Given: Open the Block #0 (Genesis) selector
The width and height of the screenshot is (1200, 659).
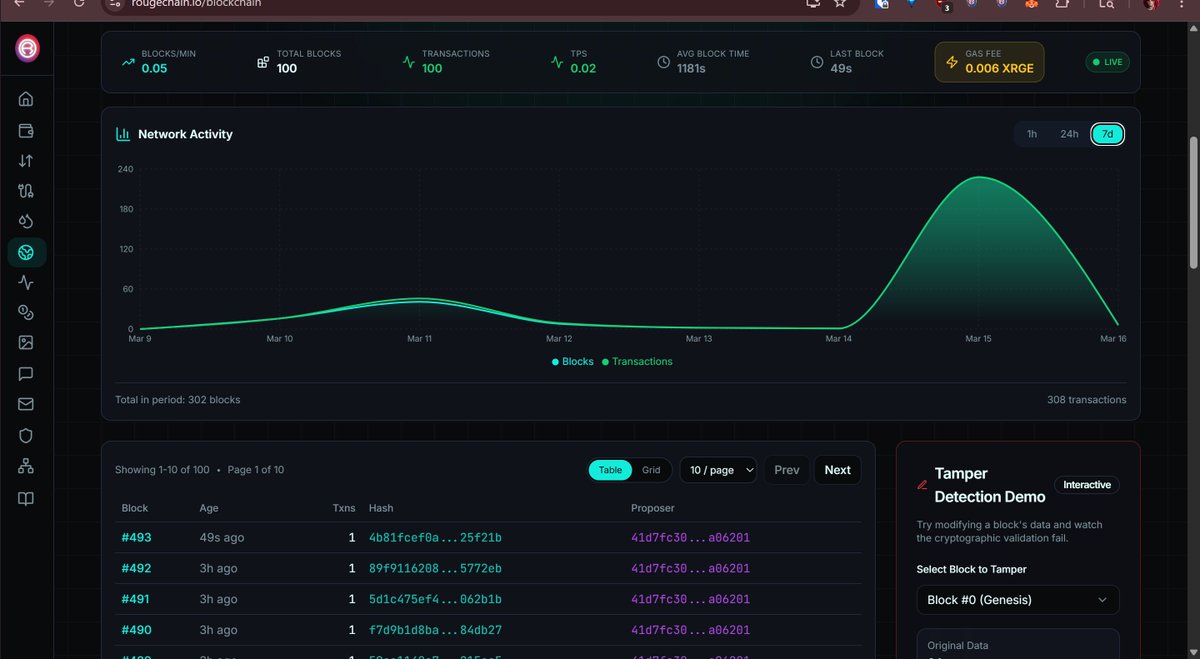Looking at the screenshot, I should 1017,600.
